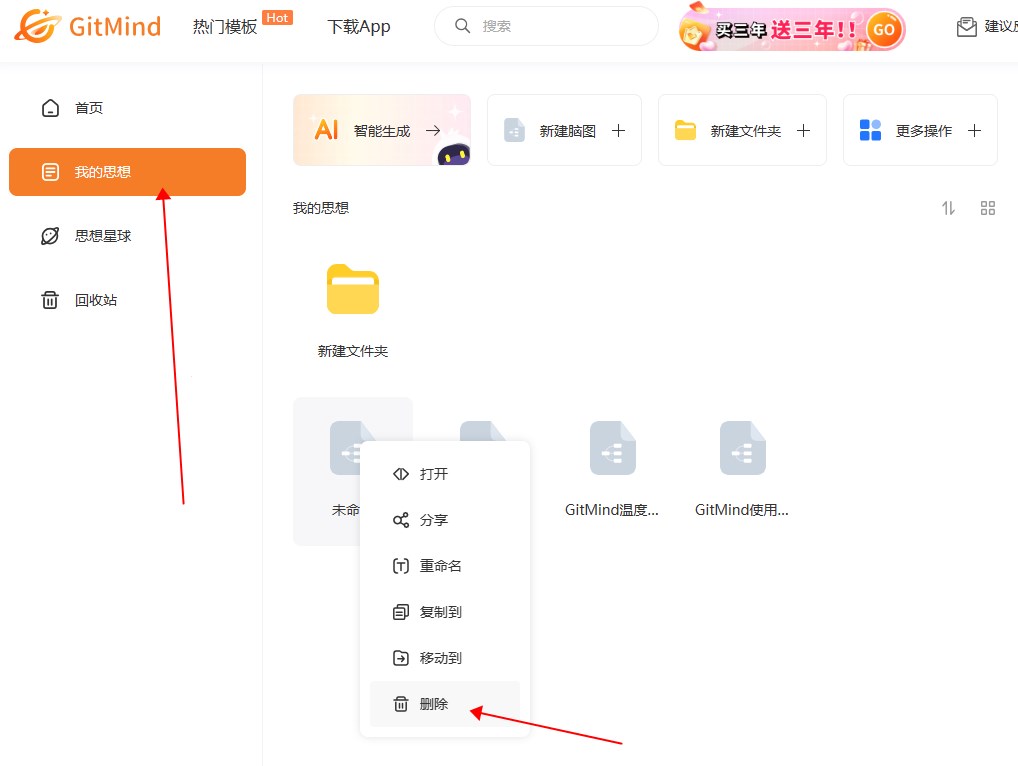Choose 分享 from the context menu
The image size is (1018, 766).
(x=445, y=520)
